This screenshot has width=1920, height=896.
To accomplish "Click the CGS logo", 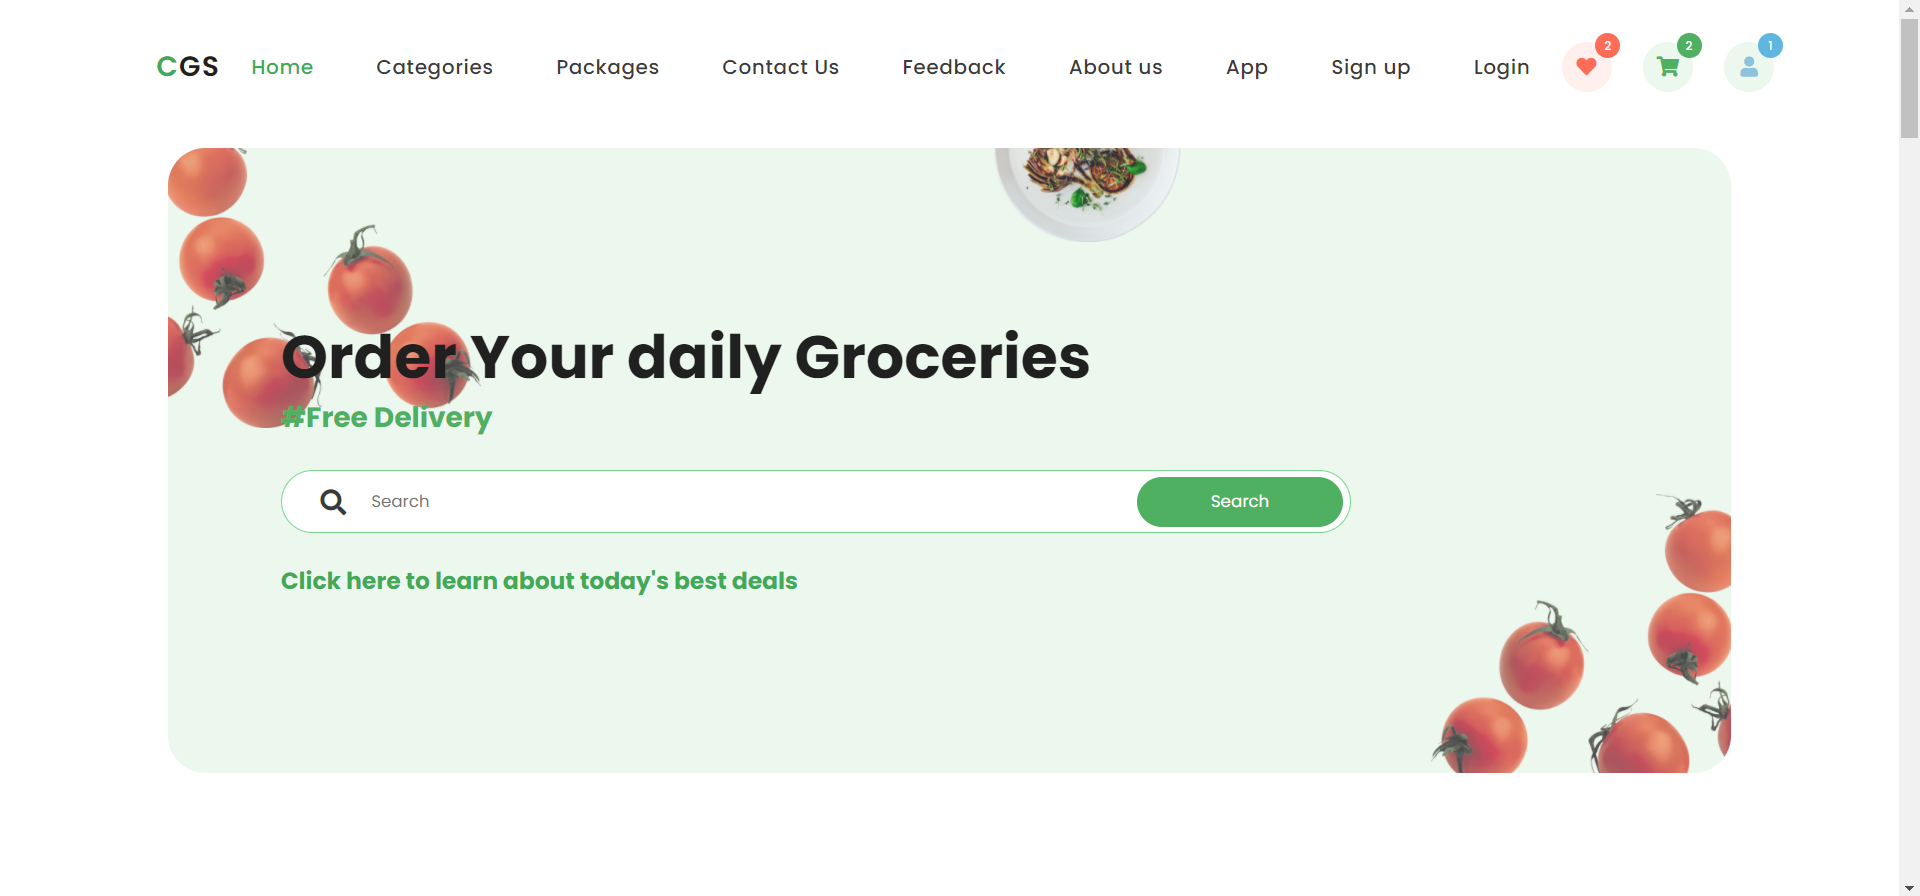I will tap(187, 67).
